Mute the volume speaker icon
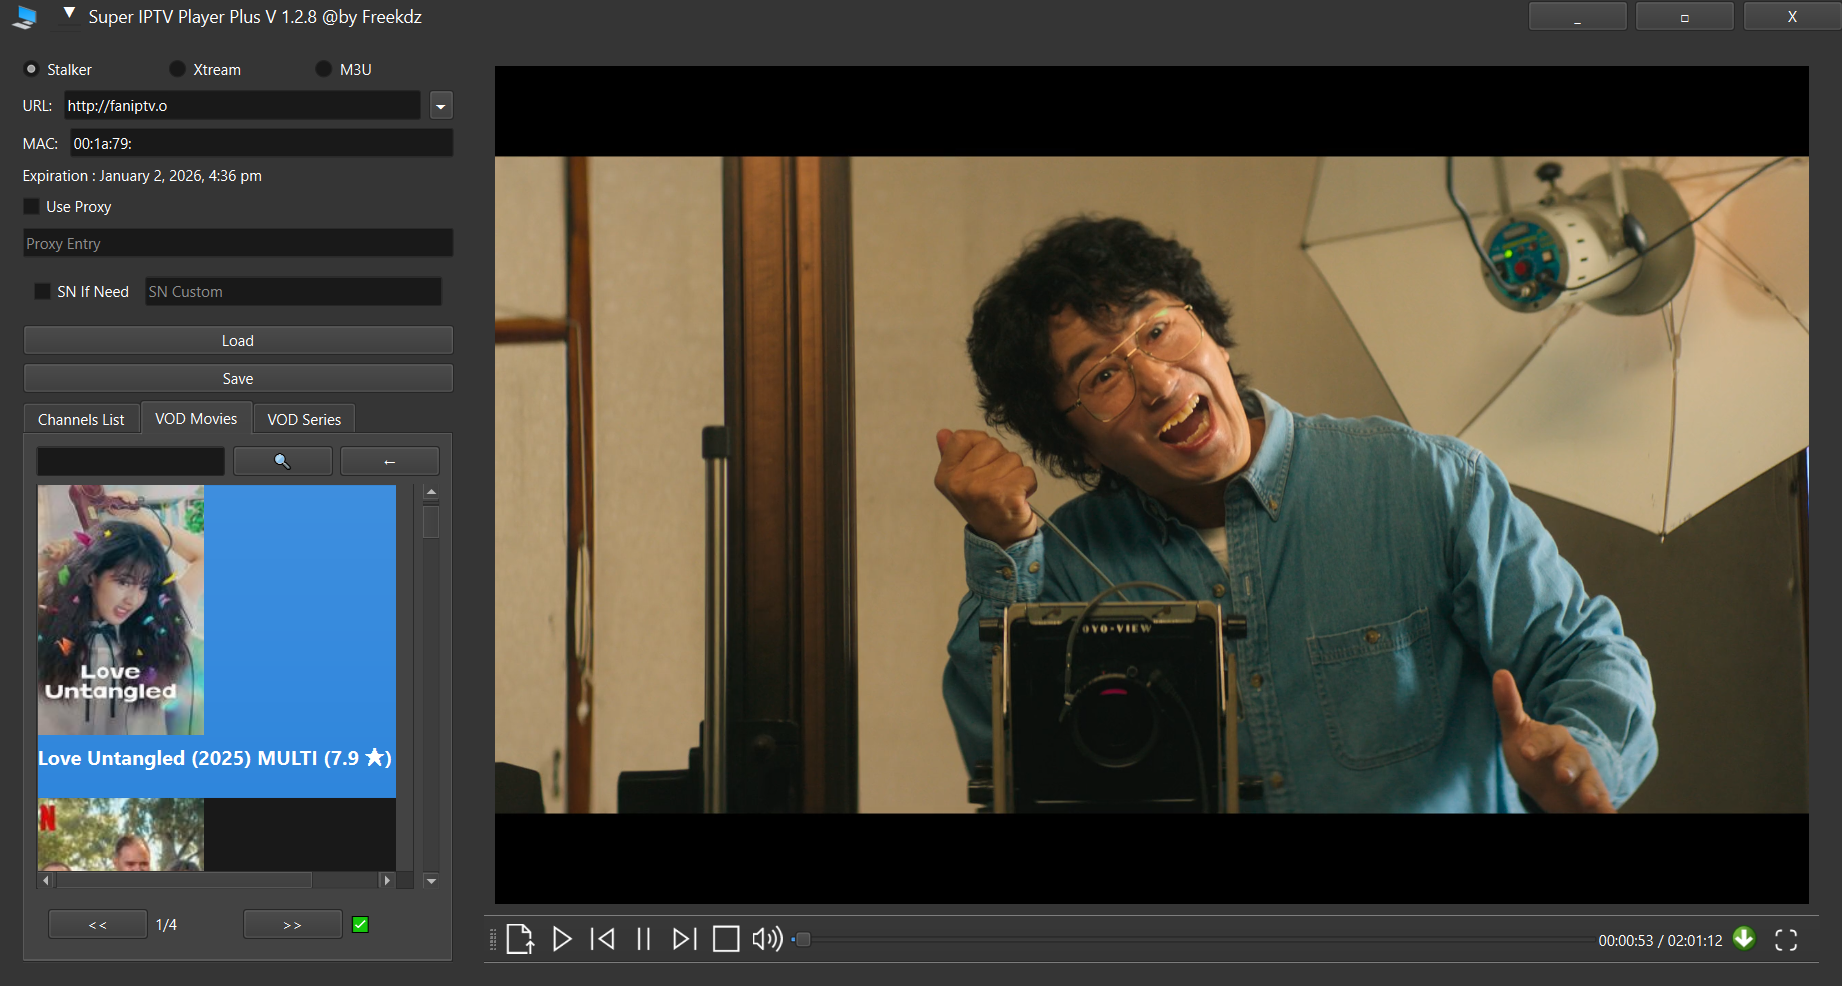The height and width of the screenshot is (986, 1842). pyautogui.click(x=767, y=939)
